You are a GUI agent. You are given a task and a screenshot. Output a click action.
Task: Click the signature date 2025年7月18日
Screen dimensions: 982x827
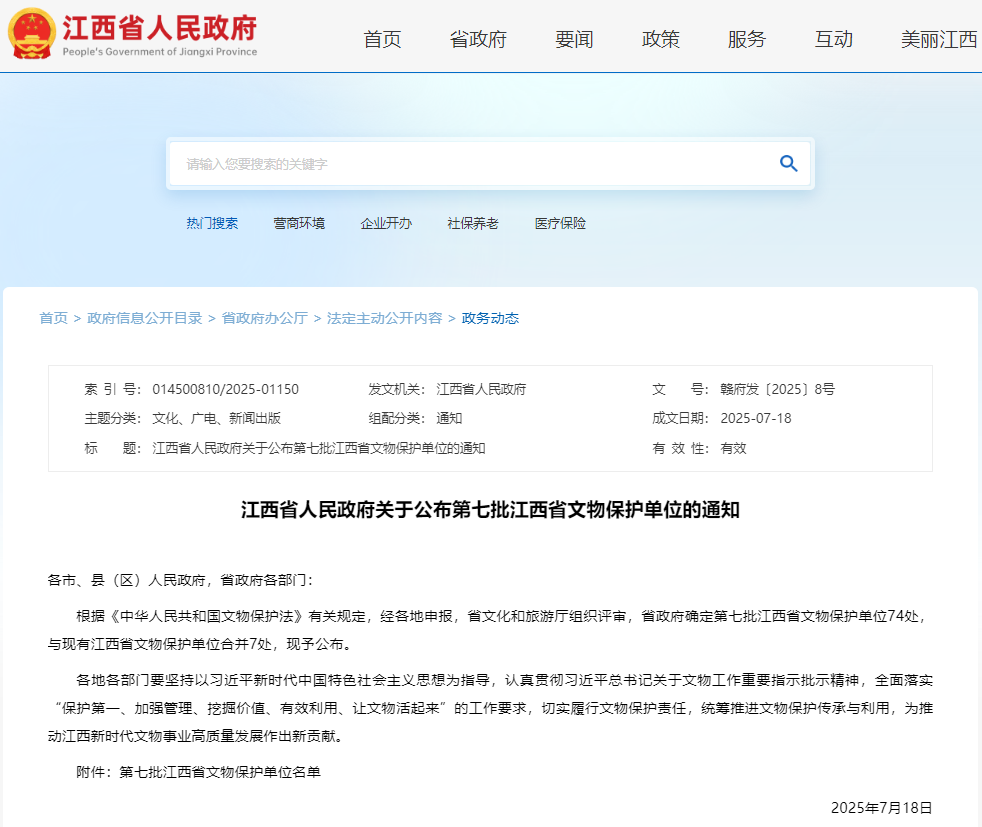tap(881, 808)
